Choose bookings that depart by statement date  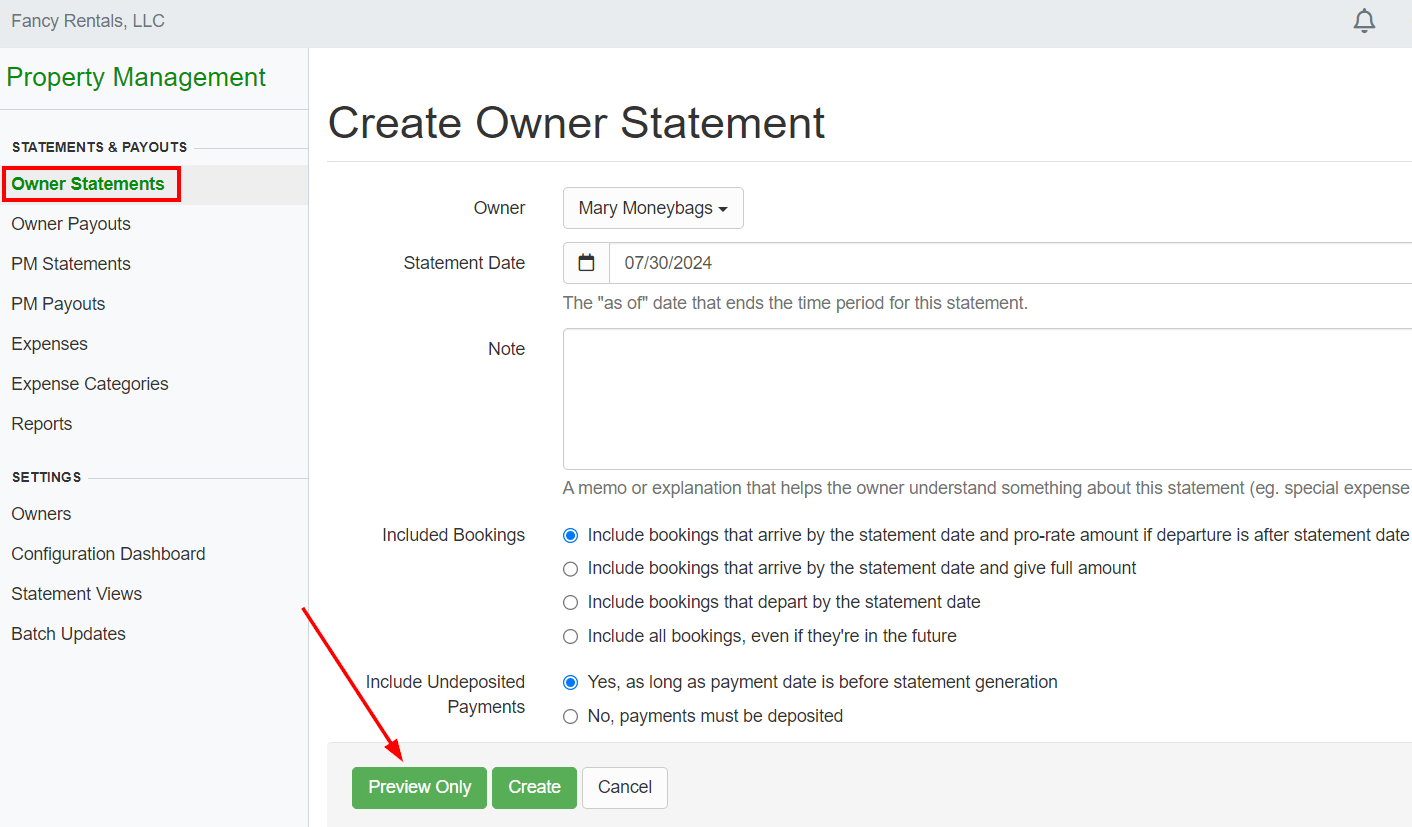click(571, 602)
